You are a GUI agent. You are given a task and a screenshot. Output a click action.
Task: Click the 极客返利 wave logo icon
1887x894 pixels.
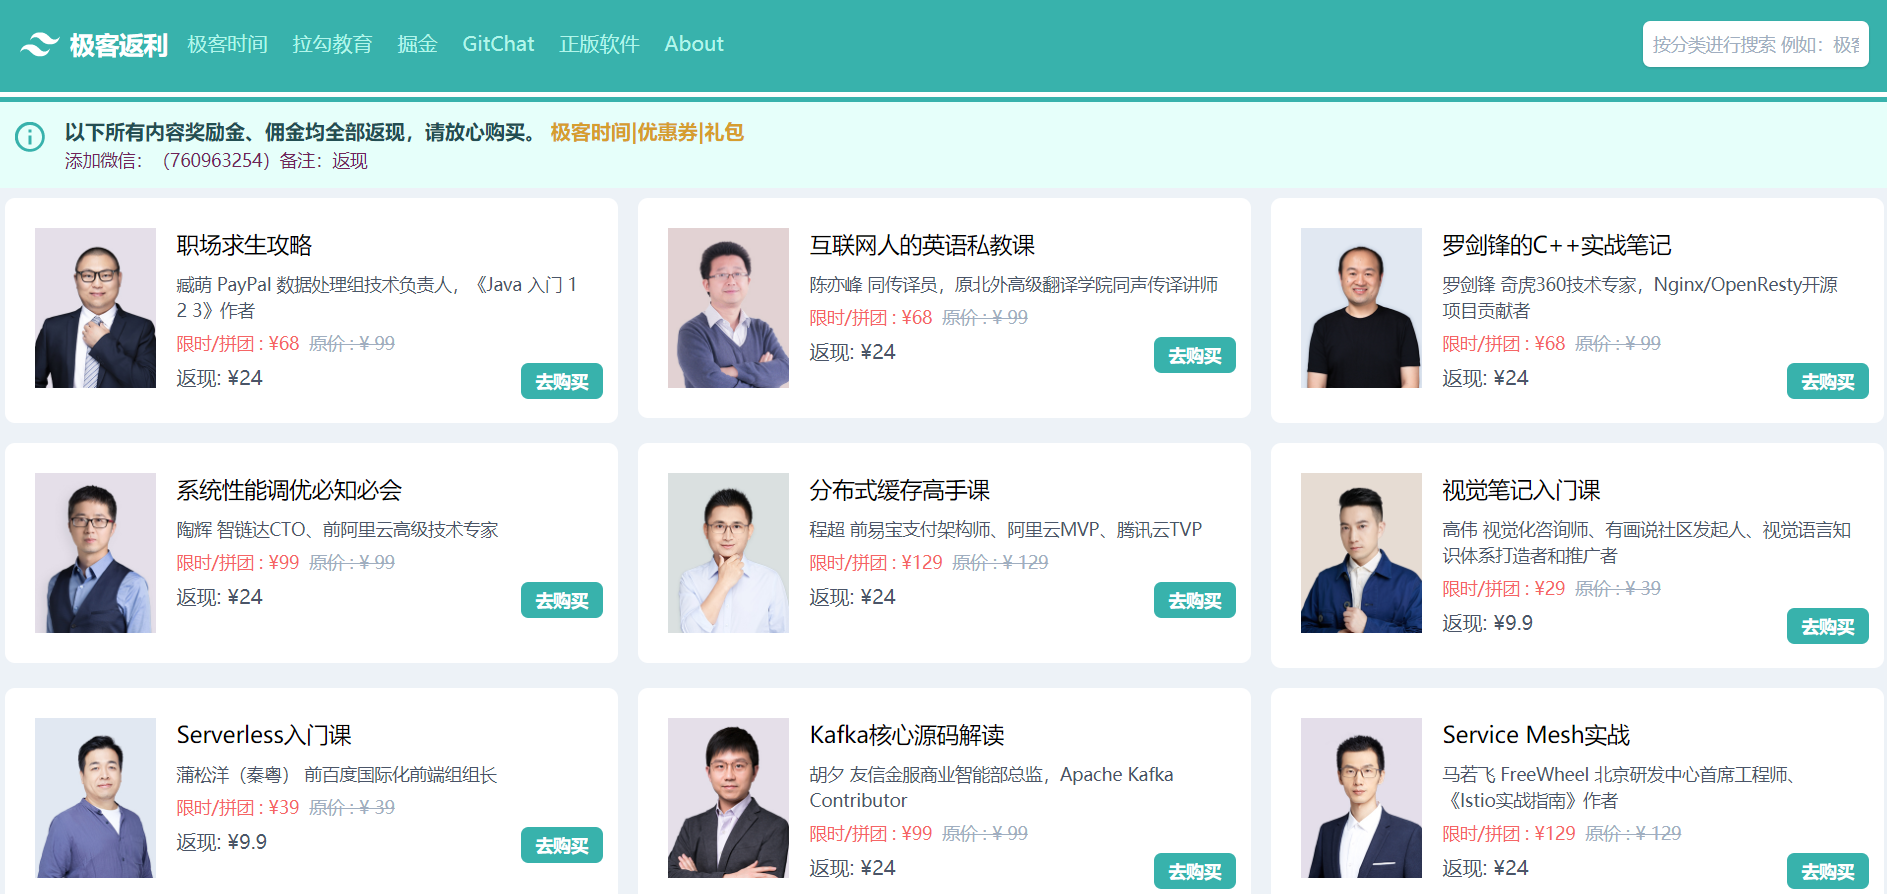(x=40, y=45)
